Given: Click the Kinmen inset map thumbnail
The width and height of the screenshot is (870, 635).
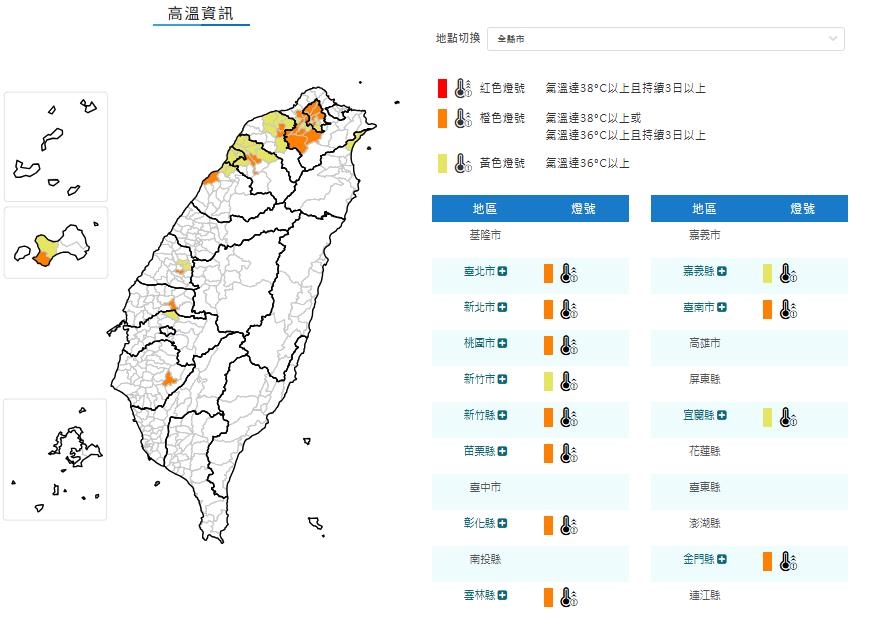Looking at the screenshot, I should click(x=55, y=244).
